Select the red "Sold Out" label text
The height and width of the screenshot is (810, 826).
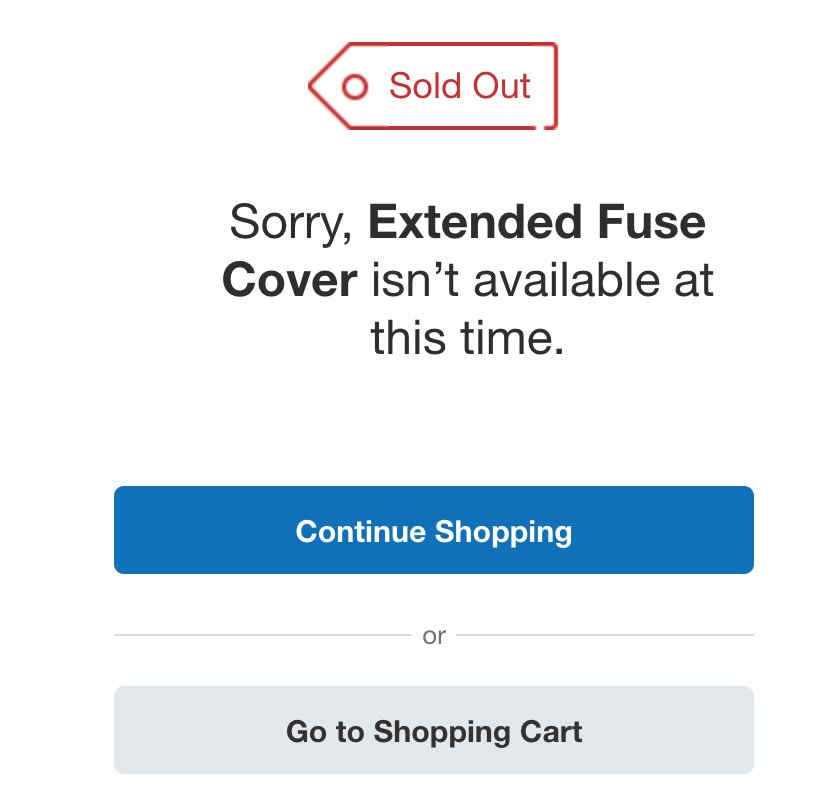tap(459, 86)
